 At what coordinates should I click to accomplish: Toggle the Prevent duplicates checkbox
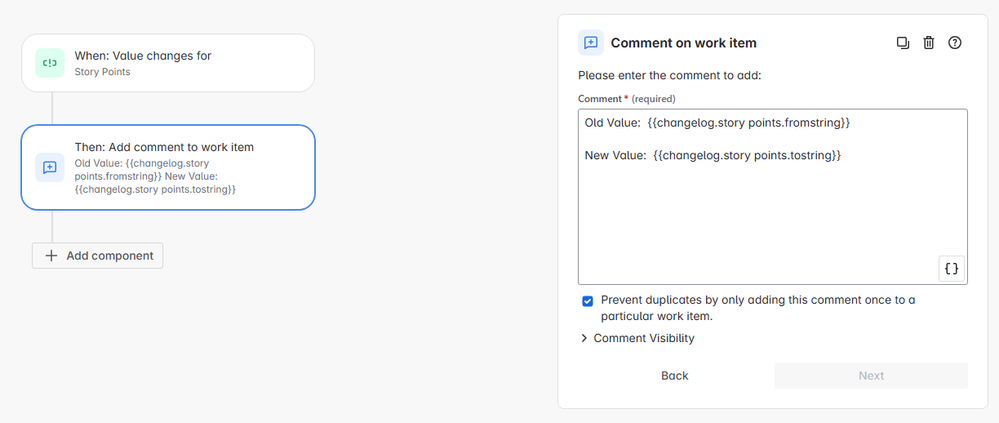[x=587, y=301]
